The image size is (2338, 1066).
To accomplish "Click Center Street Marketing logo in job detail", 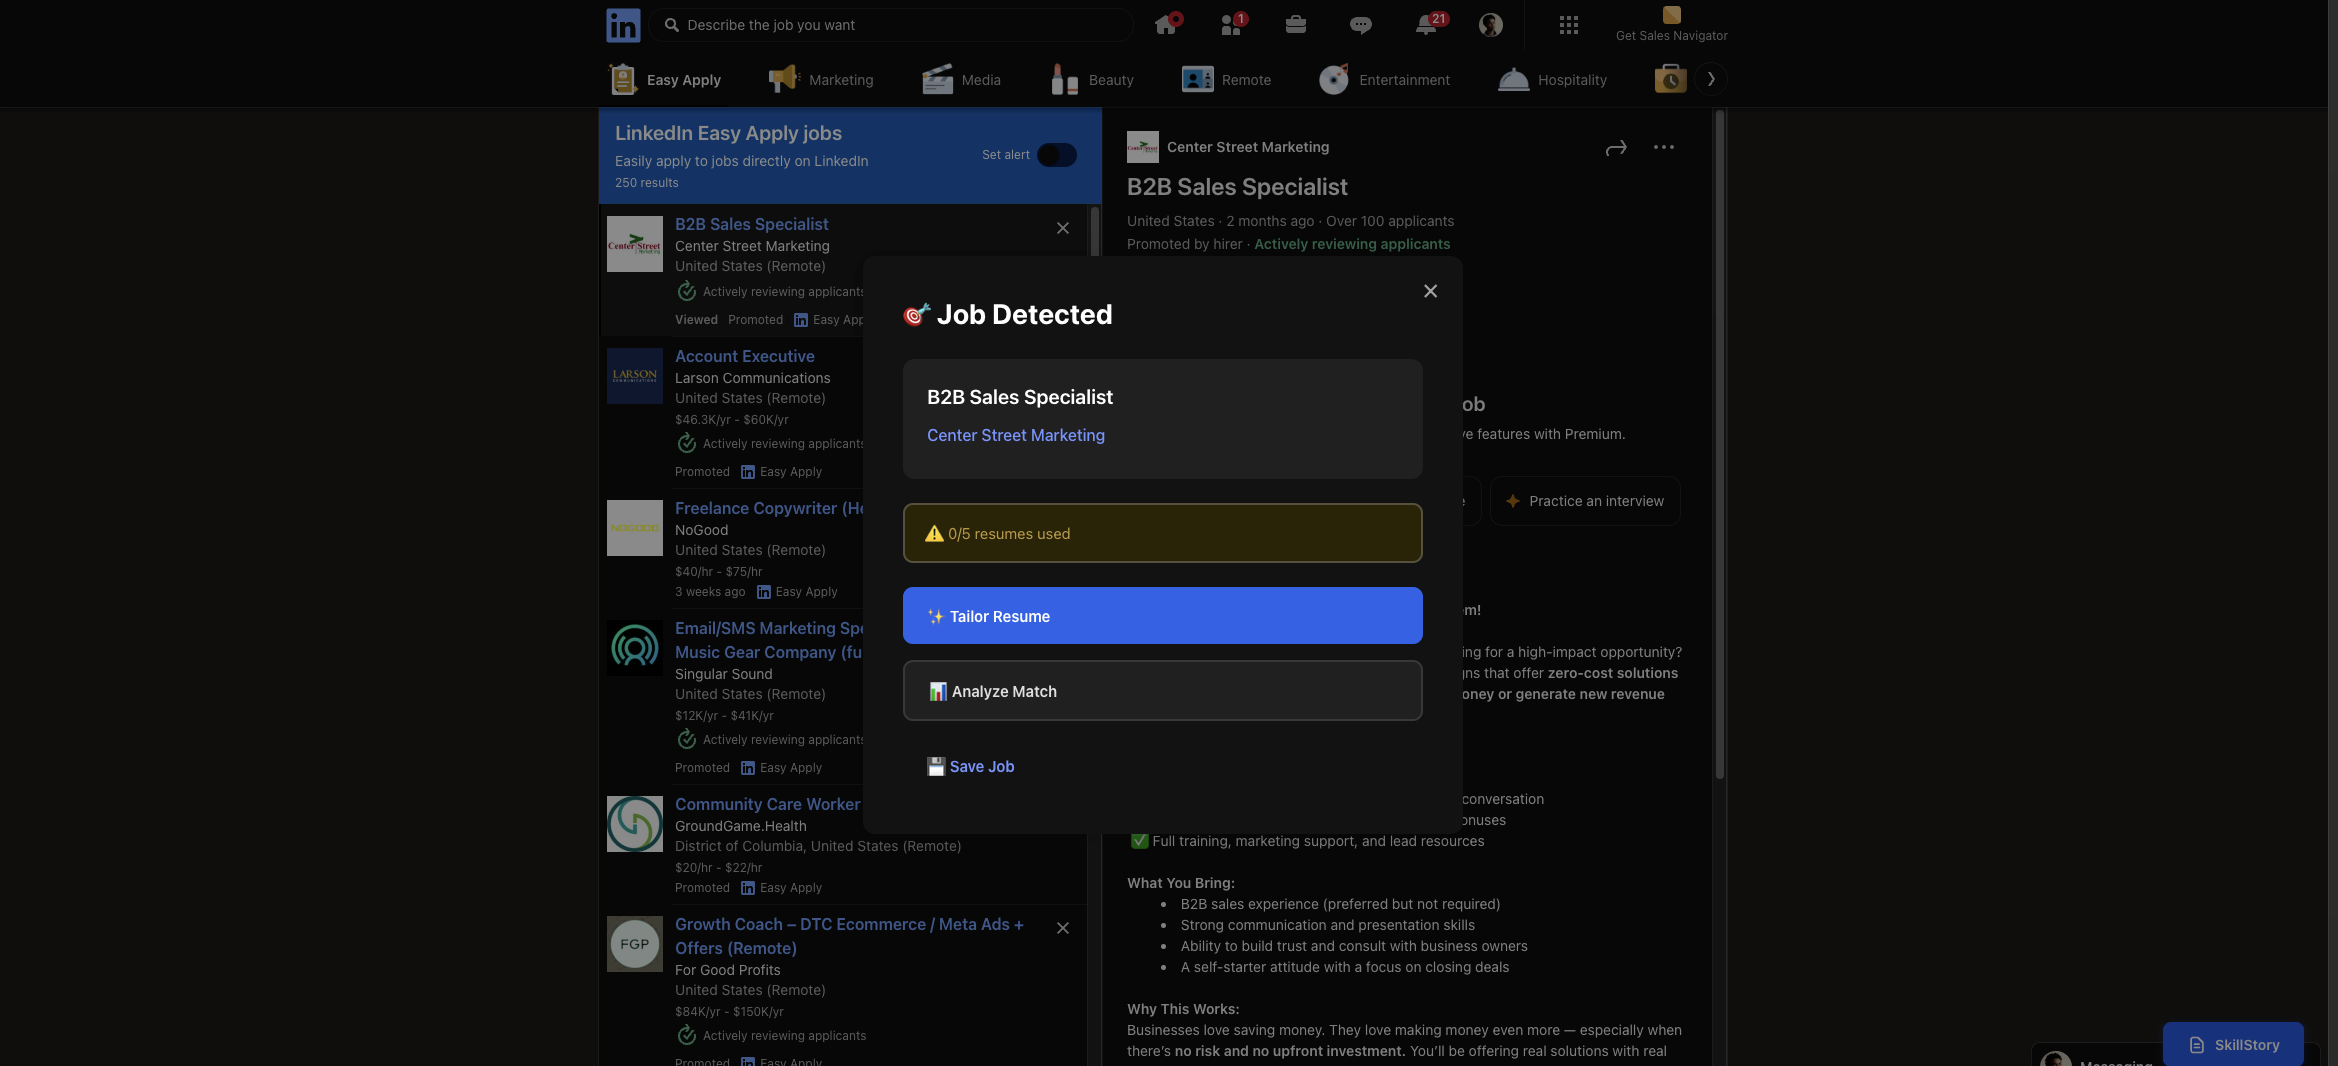I will click(1143, 147).
